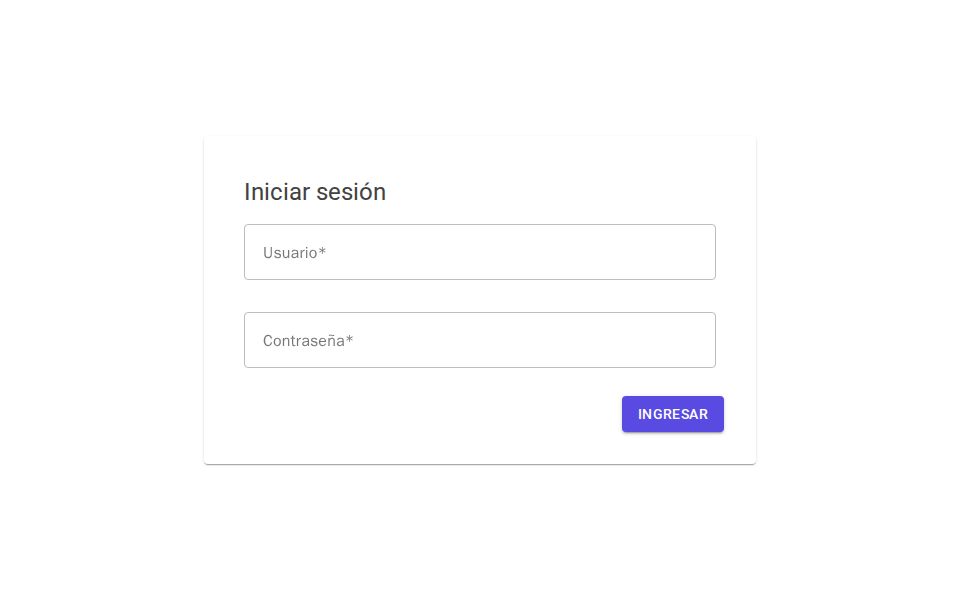Screen dimensions: 960x600
Task: Click the INGRESAR button label text
Action: pos(673,414)
